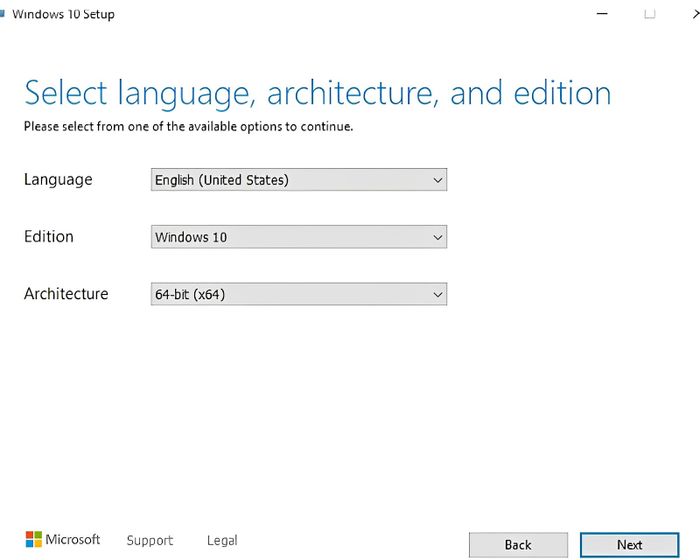Click the Windows 10 Setup title text
The height and width of the screenshot is (560, 700).
63,14
